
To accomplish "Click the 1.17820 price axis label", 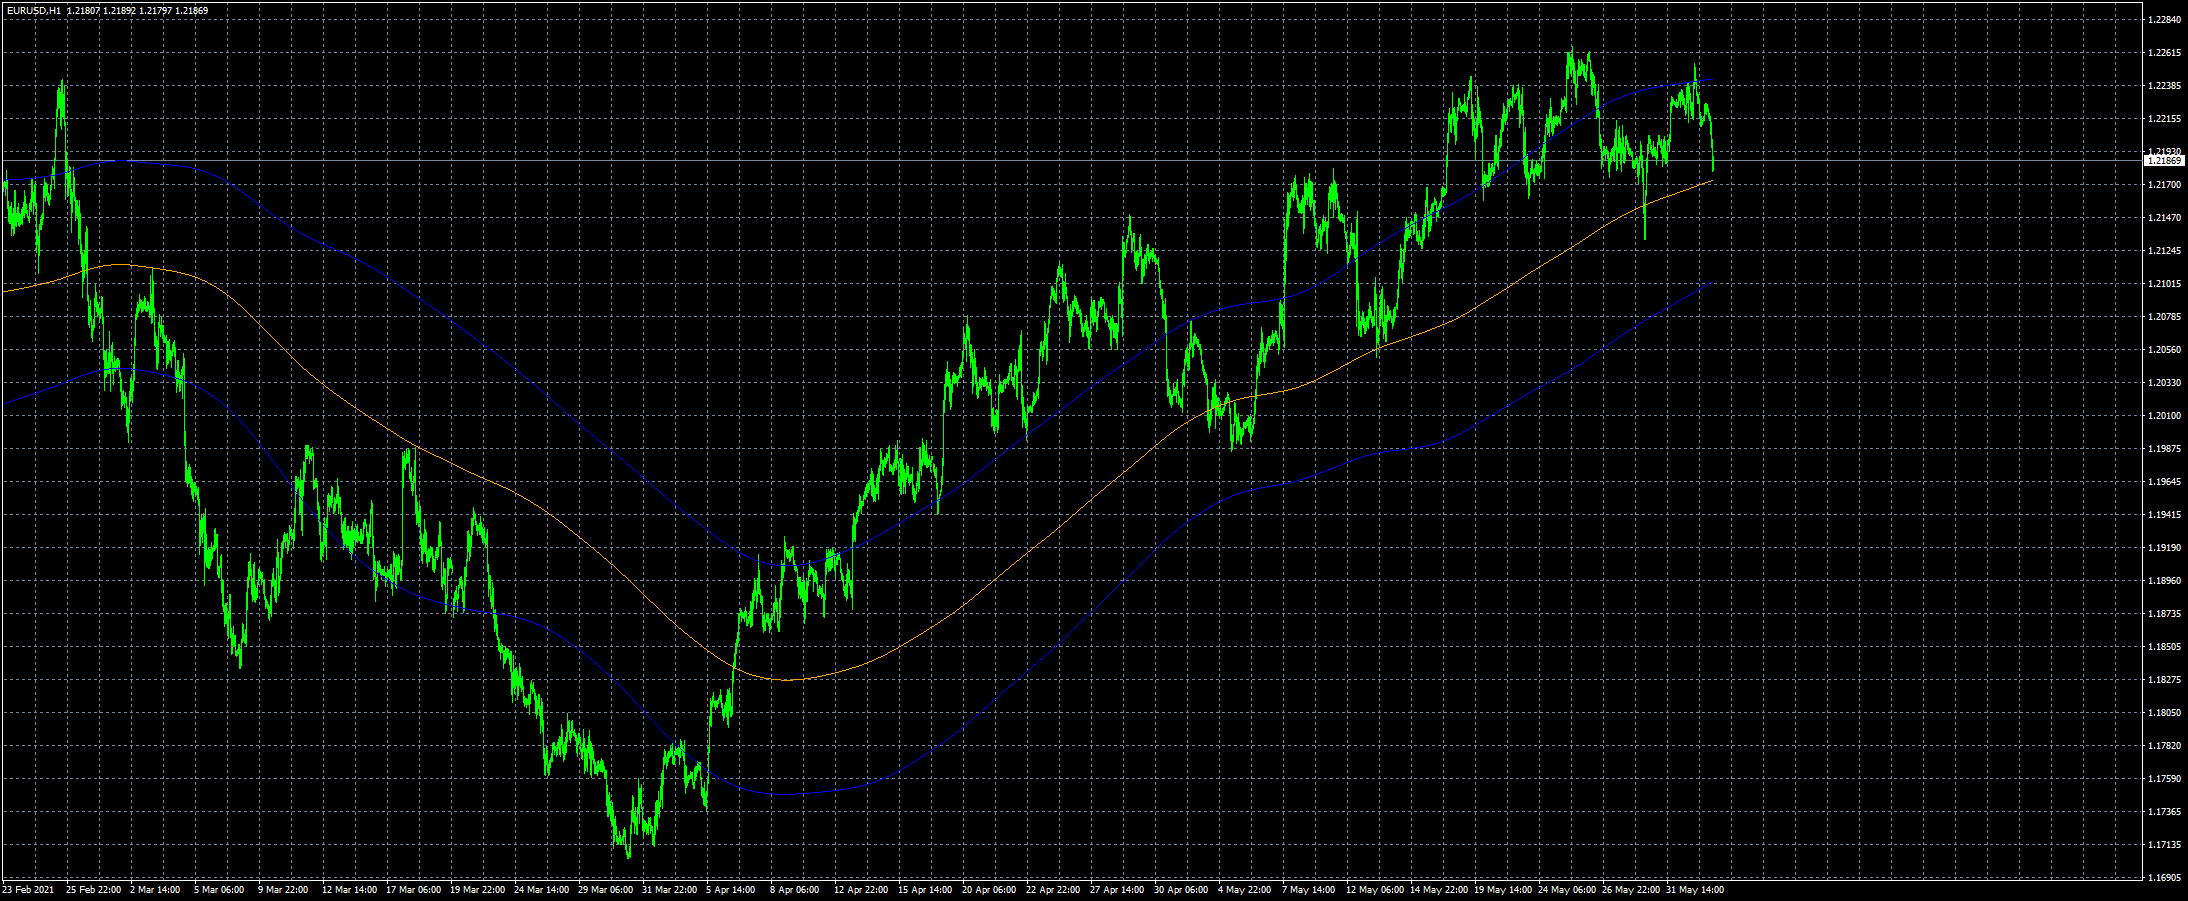I will click(x=2163, y=746).
